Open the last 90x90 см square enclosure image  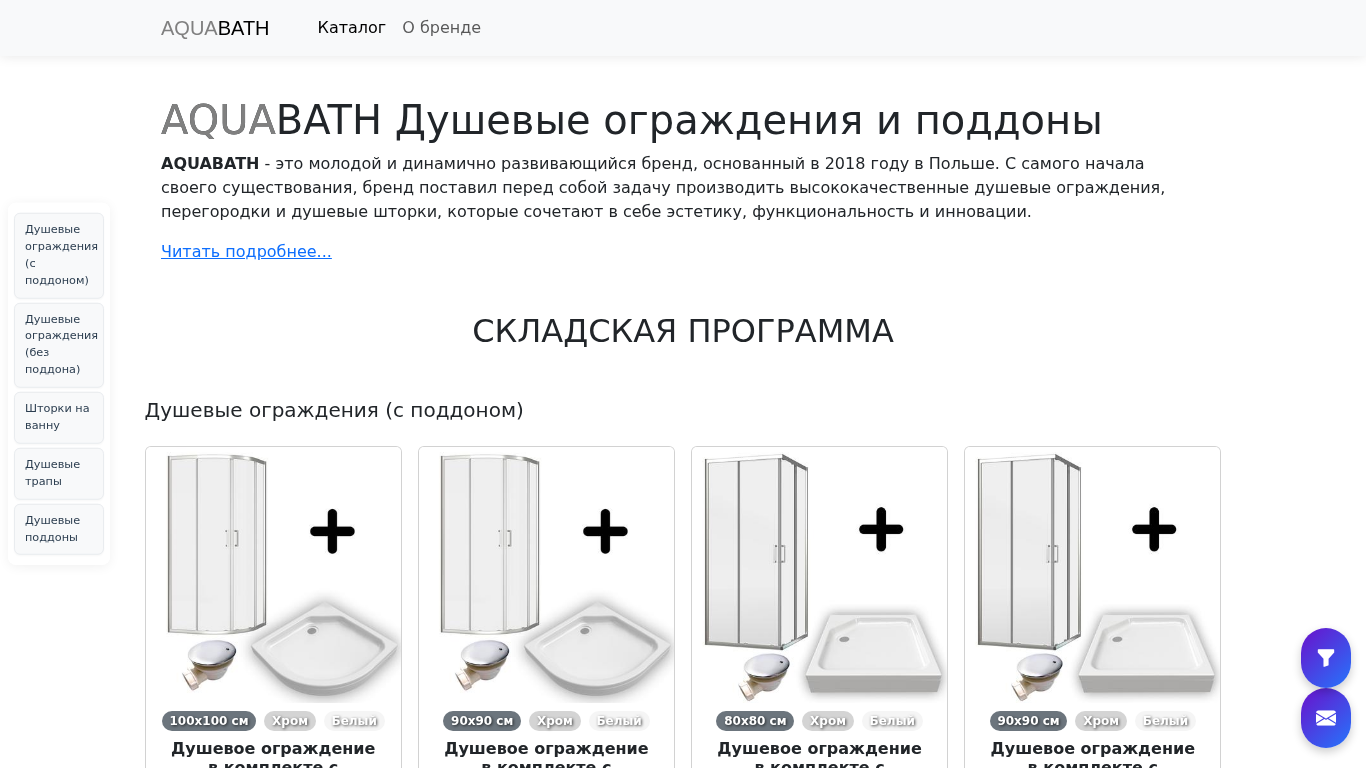pos(1092,575)
